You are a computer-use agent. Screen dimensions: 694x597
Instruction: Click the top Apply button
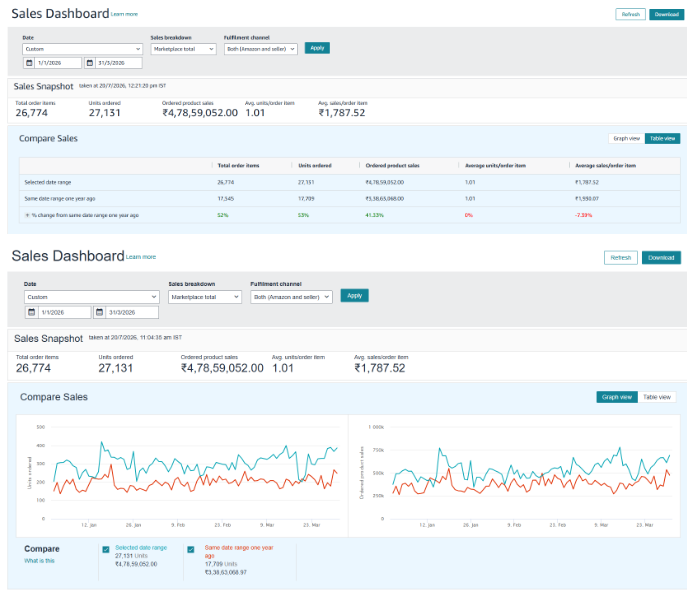coord(317,48)
